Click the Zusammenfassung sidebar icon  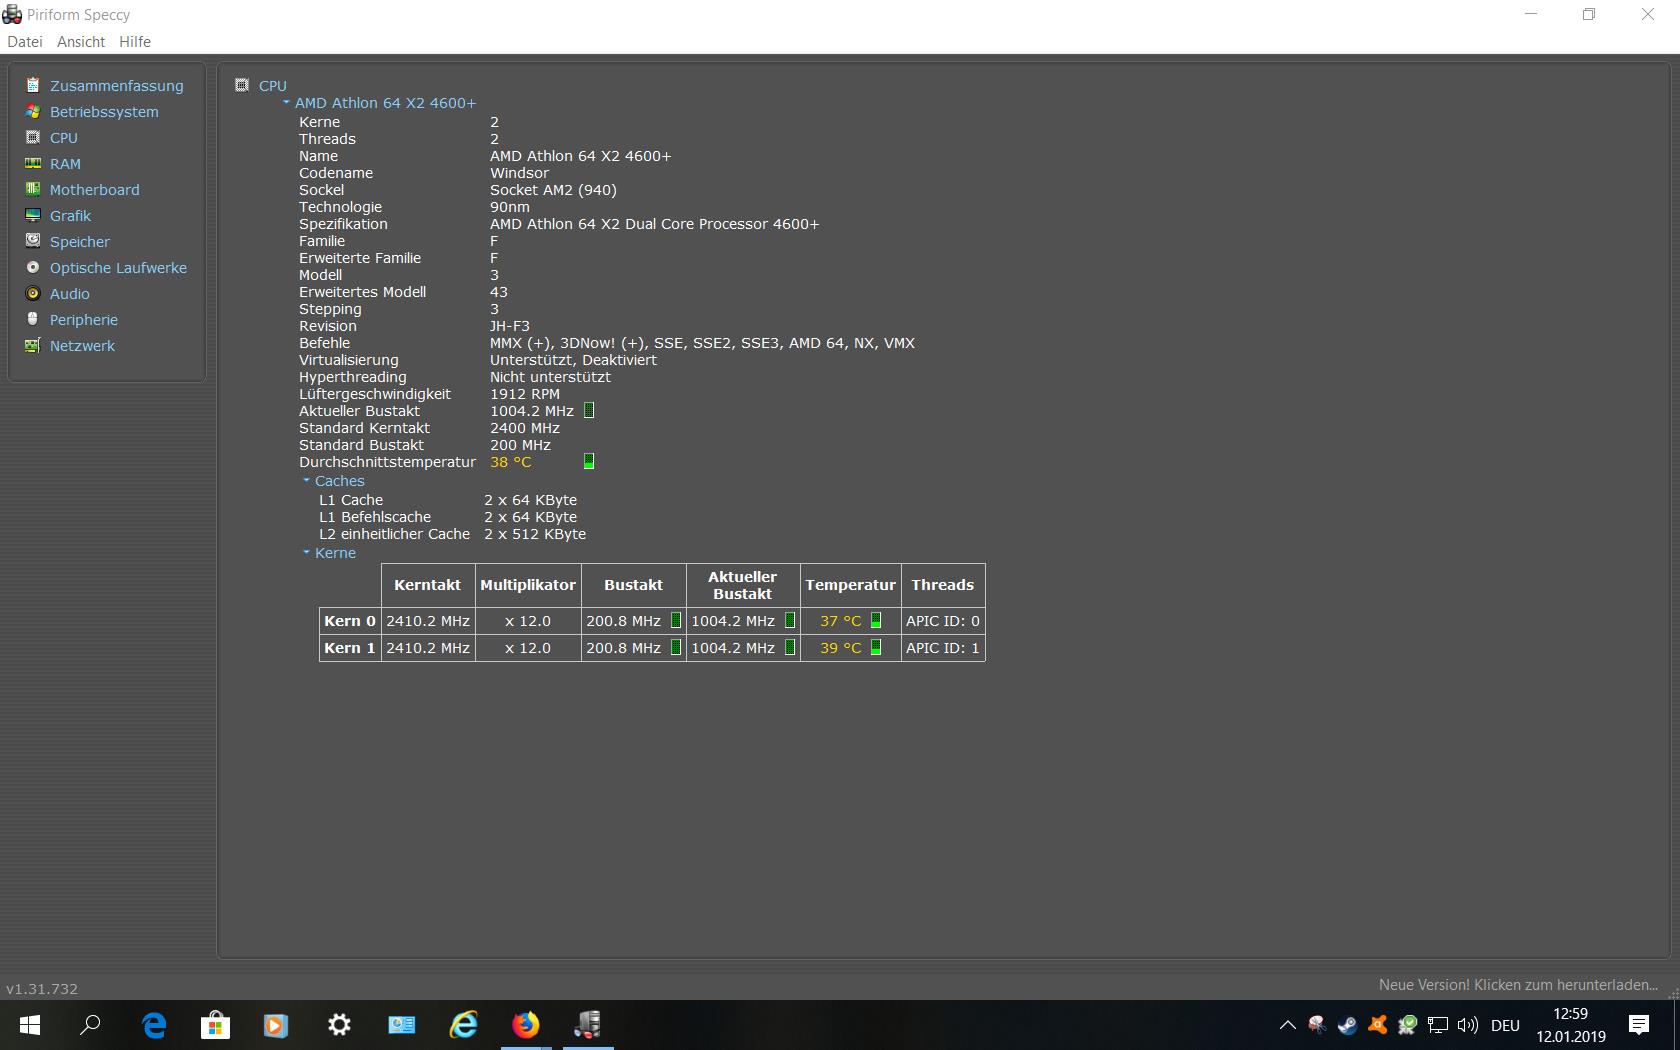click(x=33, y=85)
